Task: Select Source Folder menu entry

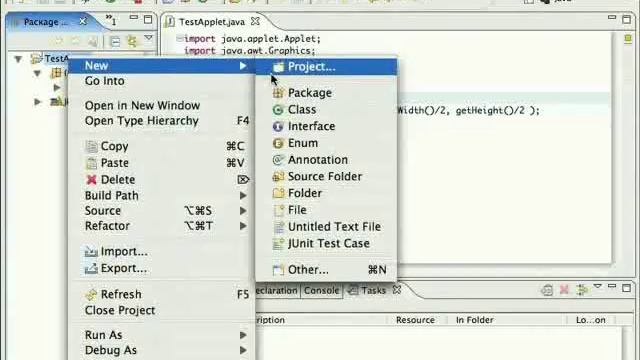Action: [326, 176]
